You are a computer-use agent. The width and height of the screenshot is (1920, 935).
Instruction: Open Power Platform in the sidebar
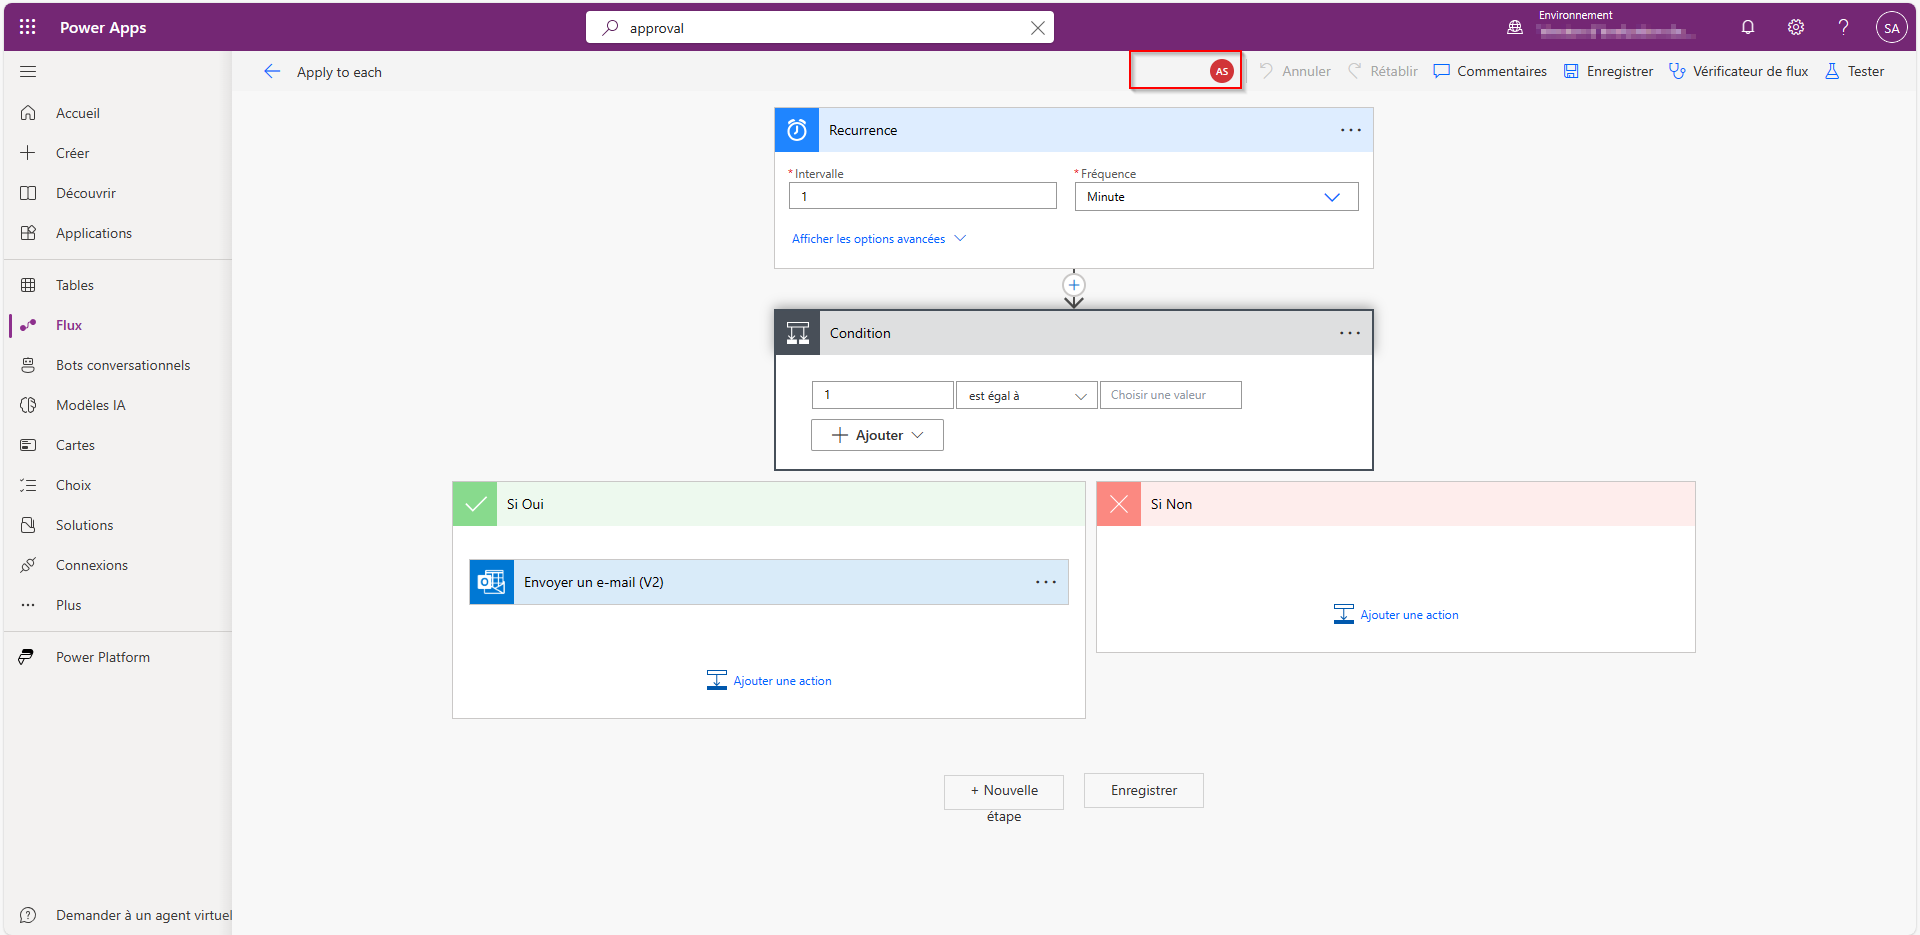point(118,657)
